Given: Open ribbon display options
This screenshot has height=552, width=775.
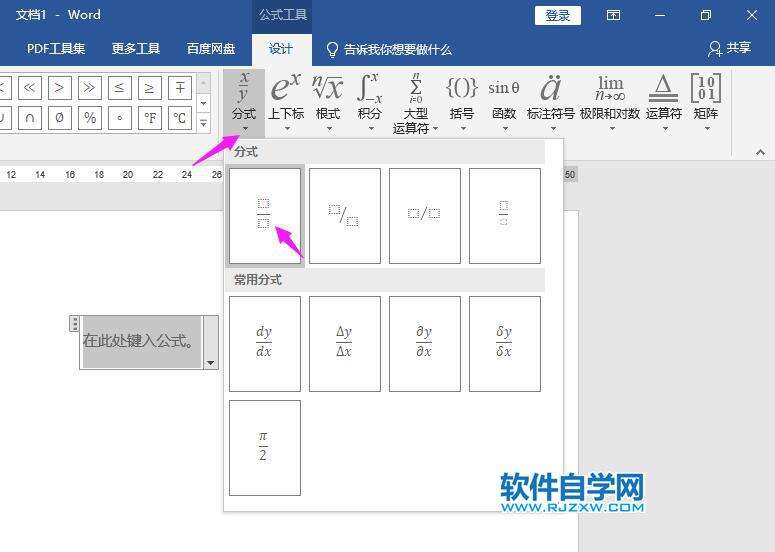Looking at the screenshot, I should (x=613, y=15).
